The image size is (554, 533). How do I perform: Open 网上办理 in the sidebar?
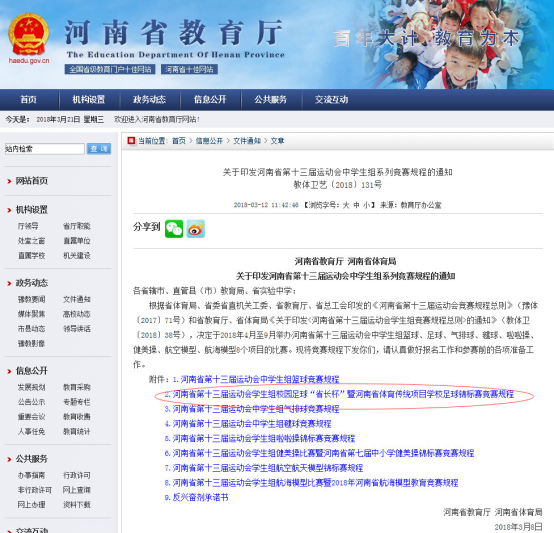pyautogui.click(x=31, y=505)
